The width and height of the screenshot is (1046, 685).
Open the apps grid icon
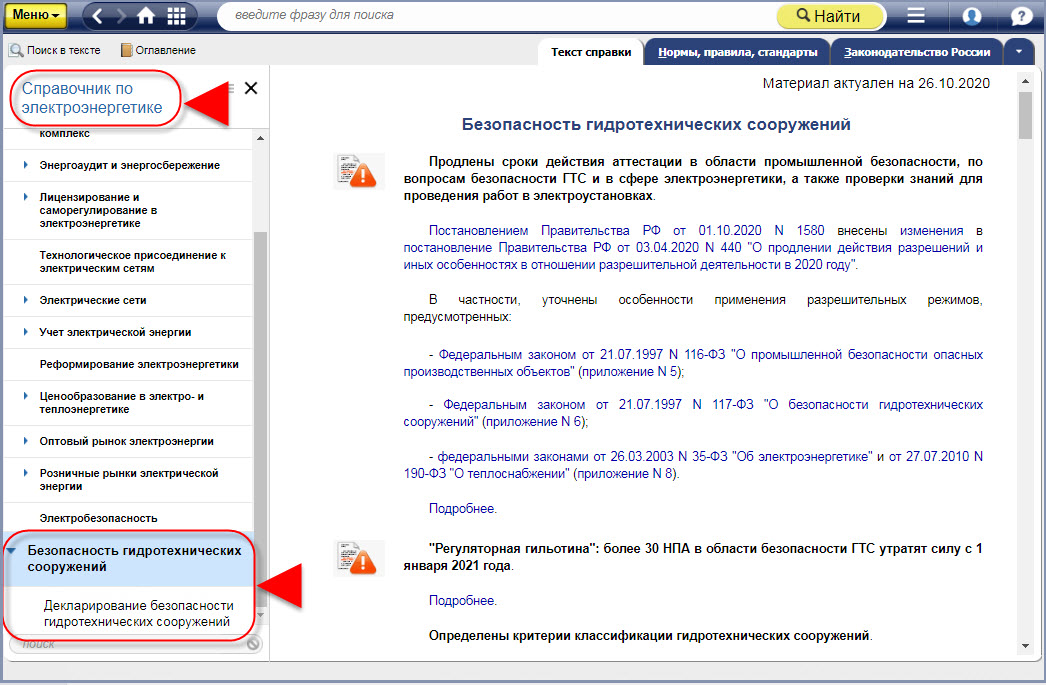tap(177, 16)
